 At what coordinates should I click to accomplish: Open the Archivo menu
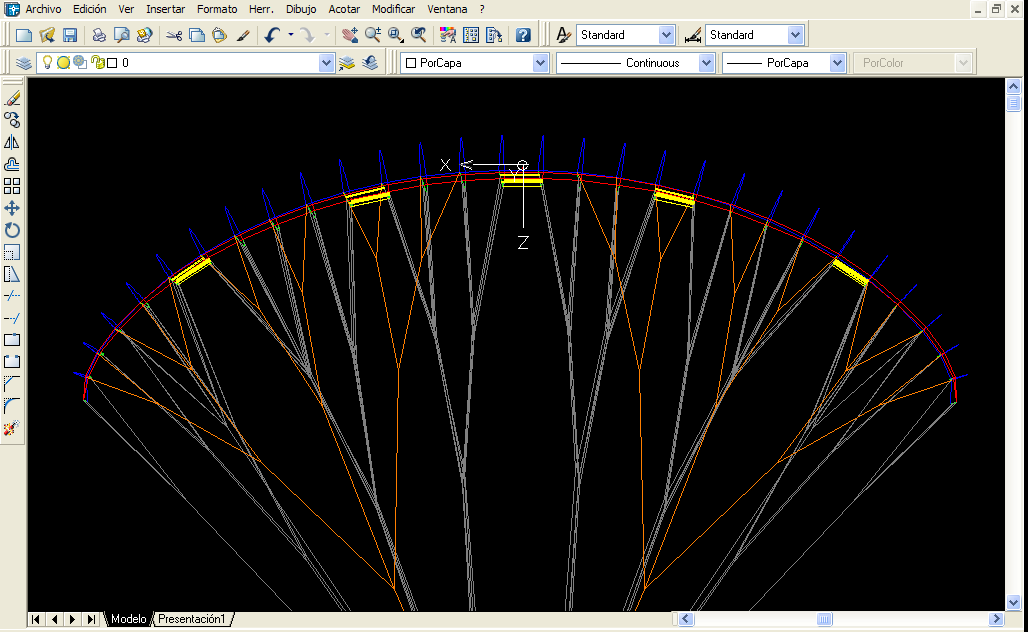pos(43,9)
